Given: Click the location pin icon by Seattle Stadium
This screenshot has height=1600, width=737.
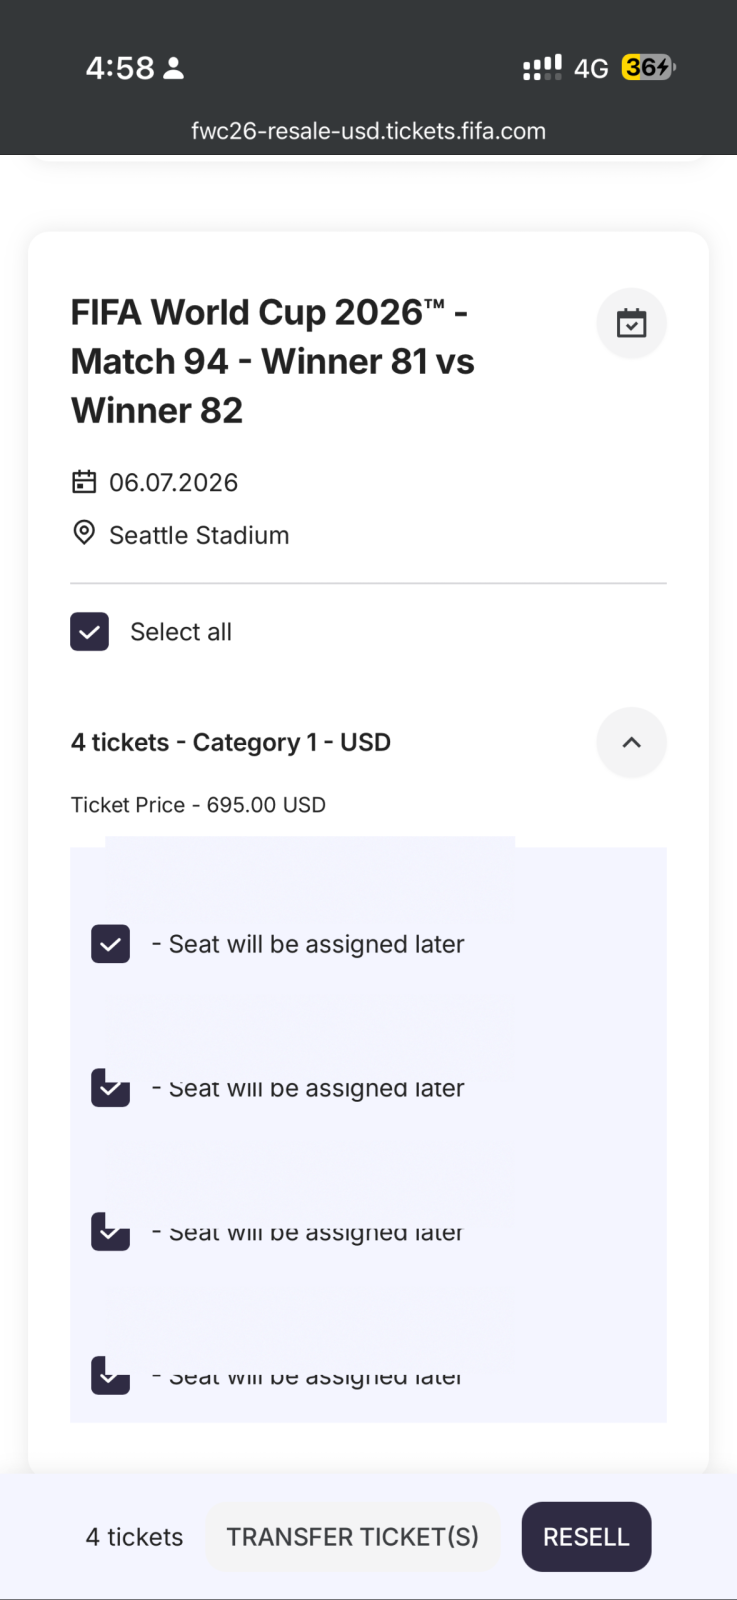Looking at the screenshot, I should (84, 533).
